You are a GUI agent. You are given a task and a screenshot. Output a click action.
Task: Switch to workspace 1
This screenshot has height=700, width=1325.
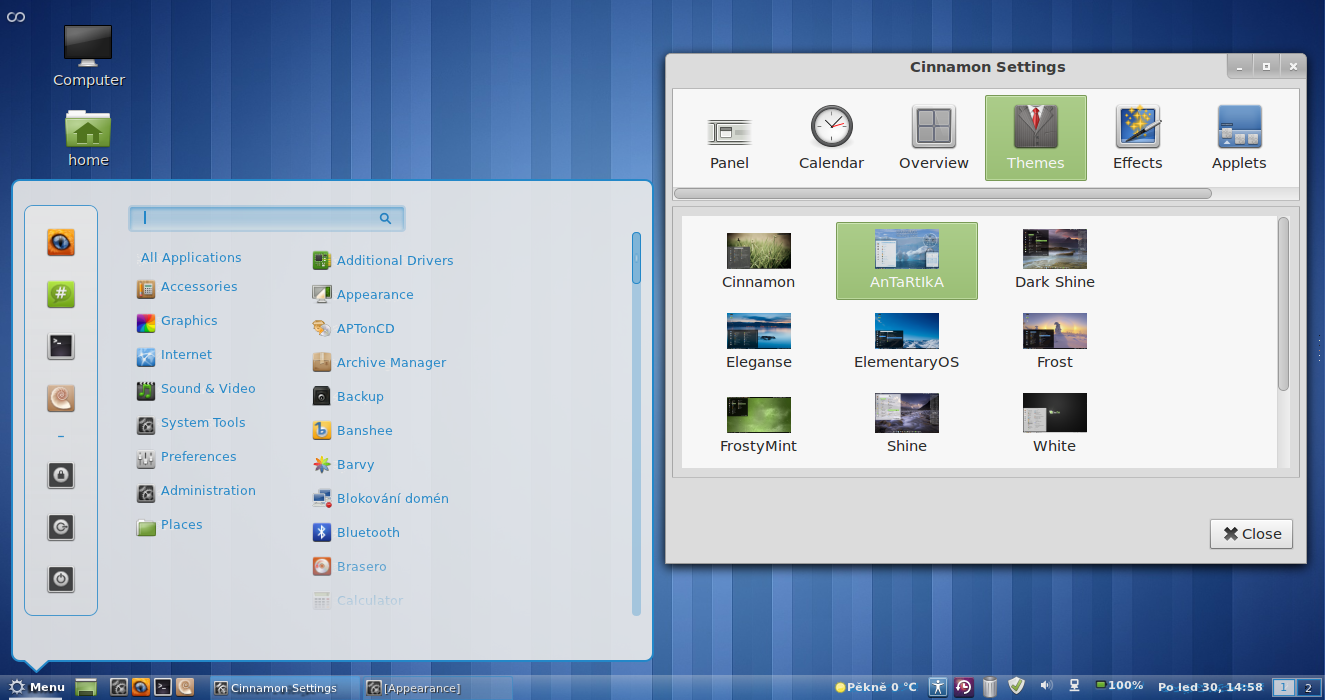click(1284, 687)
